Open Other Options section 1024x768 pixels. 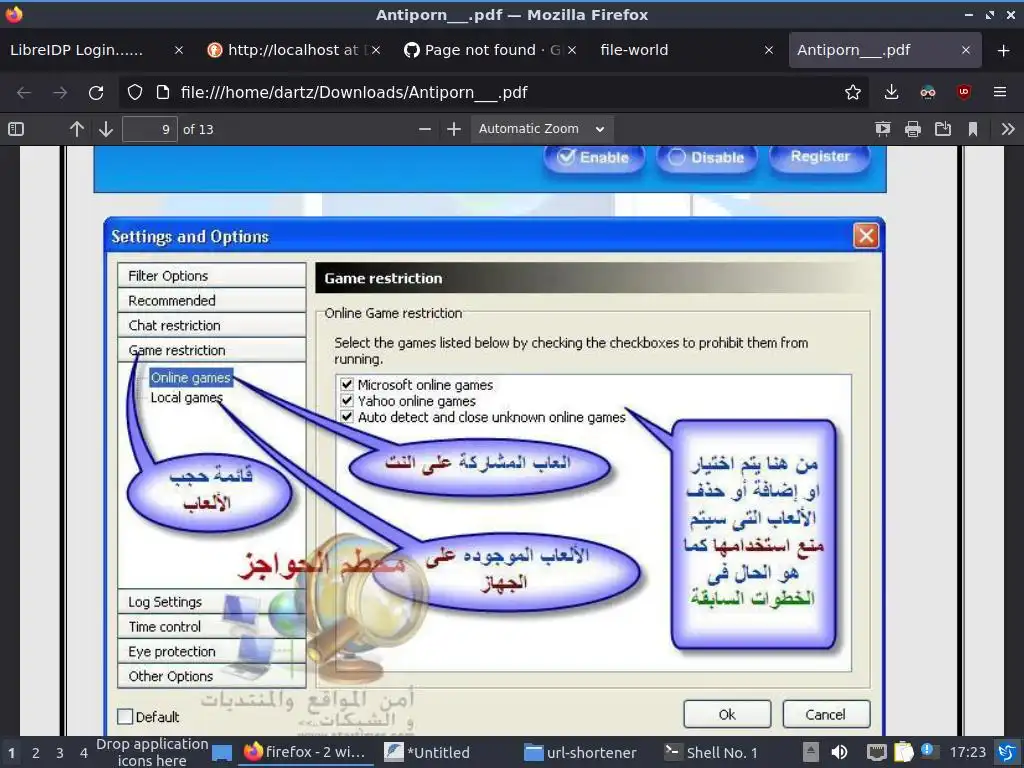[212, 676]
